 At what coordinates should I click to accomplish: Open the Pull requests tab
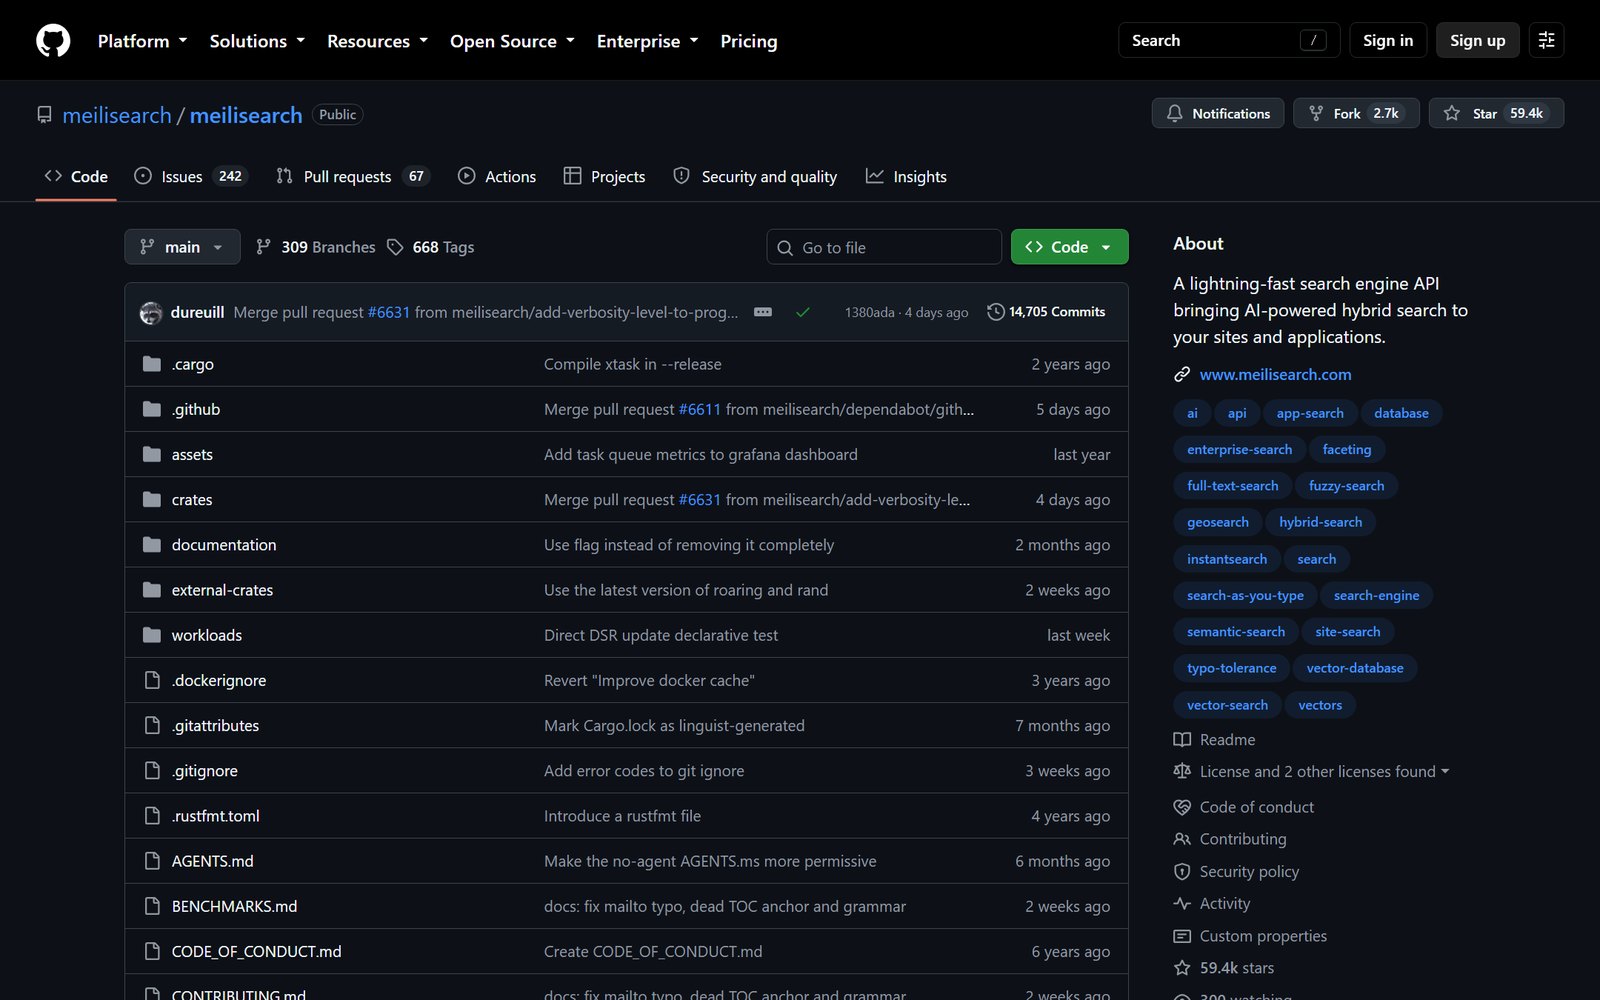pyautogui.click(x=352, y=176)
